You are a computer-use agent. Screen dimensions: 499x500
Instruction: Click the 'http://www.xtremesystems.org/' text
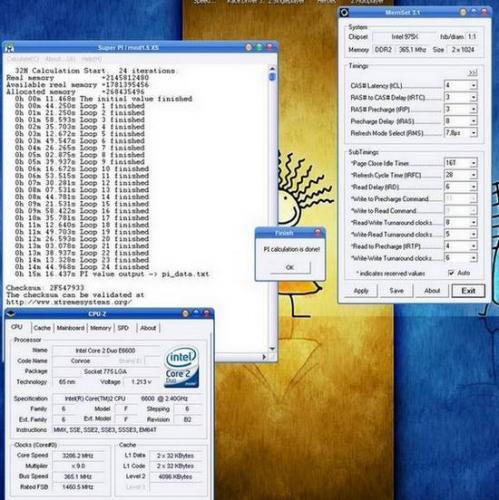coord(69,302)
